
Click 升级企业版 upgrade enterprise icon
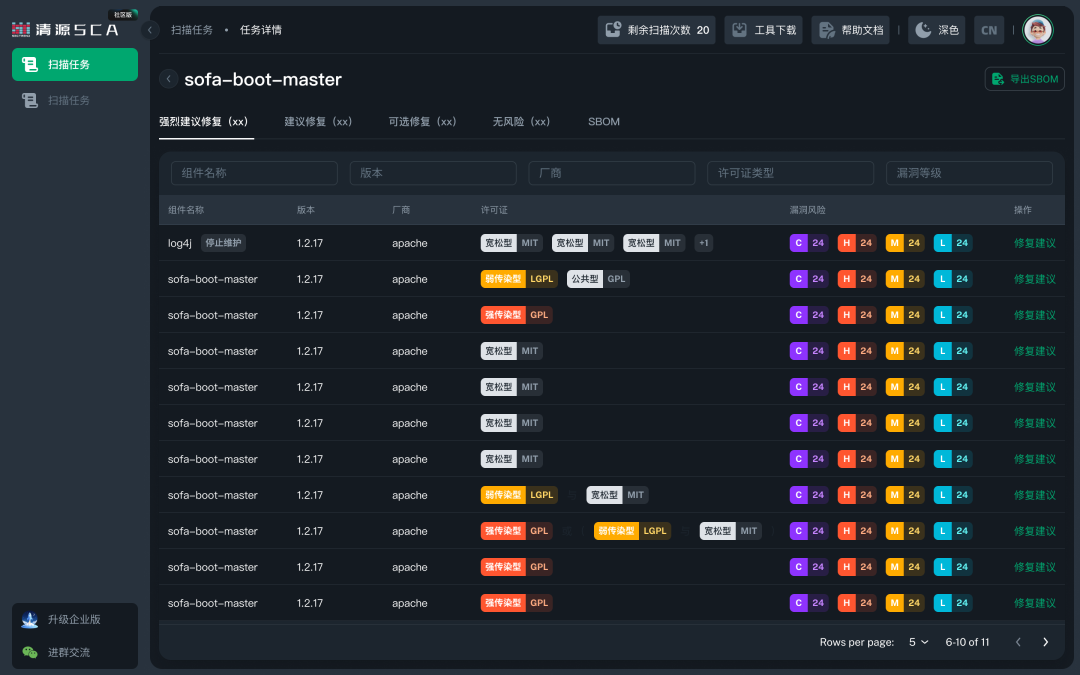30,619
